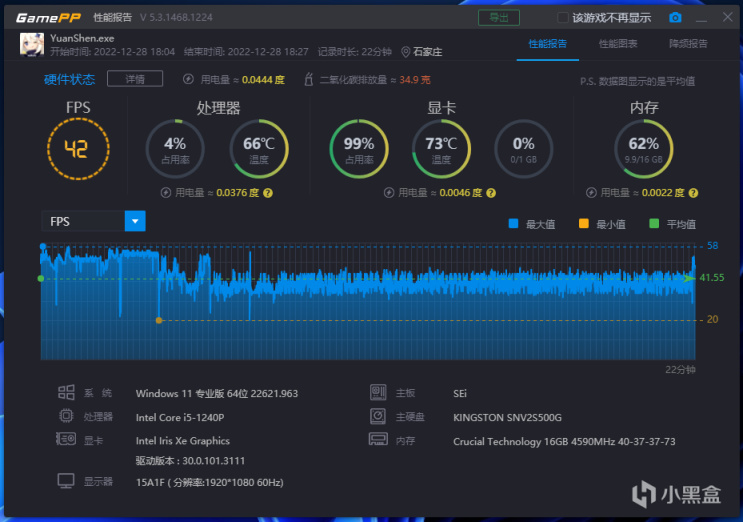Click the motherboard icon beside 主板
The height and width of the screenshot is (522, 743).
point(378,392)
